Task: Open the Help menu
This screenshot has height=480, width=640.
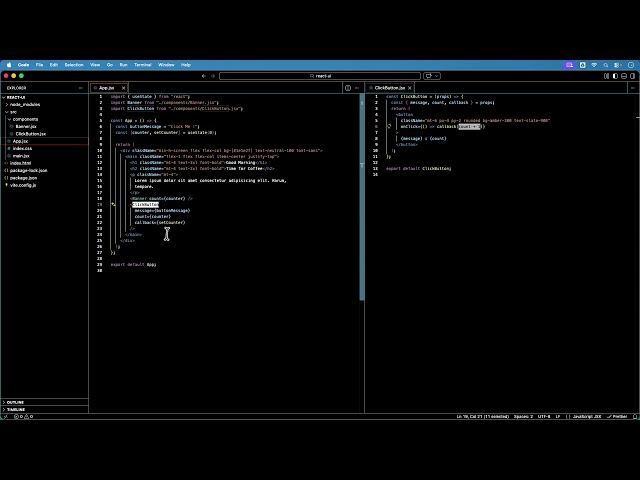Action: [186, 65]
